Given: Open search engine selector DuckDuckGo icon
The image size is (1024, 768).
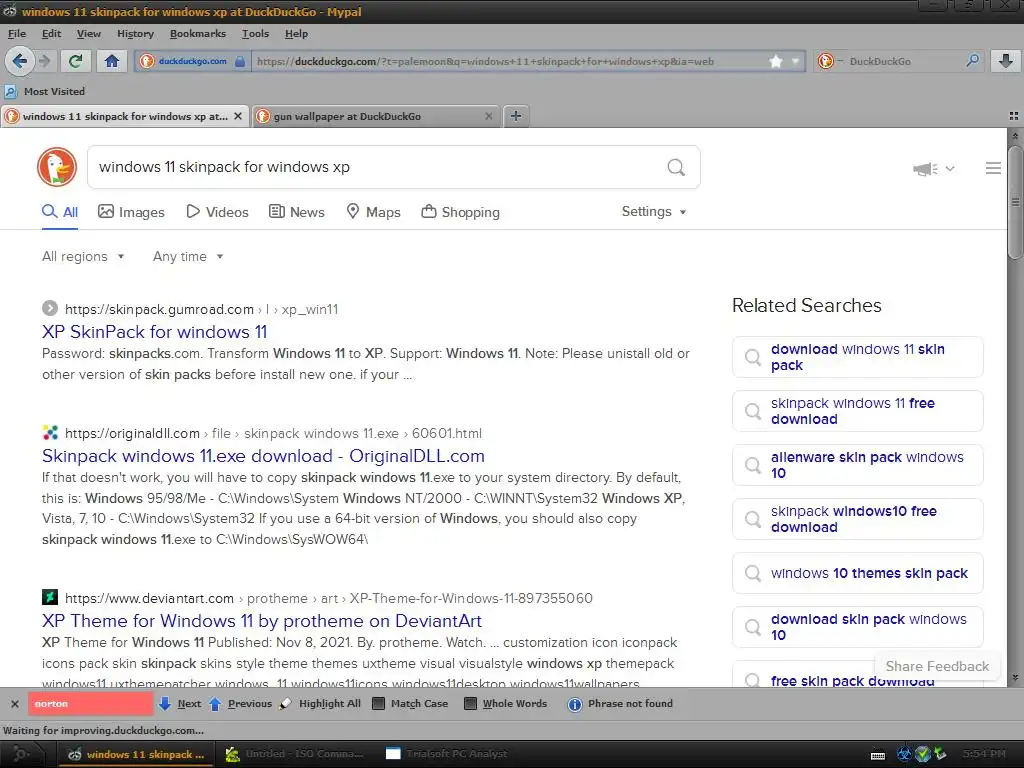Looking at the screenshot, I should 826,61.
